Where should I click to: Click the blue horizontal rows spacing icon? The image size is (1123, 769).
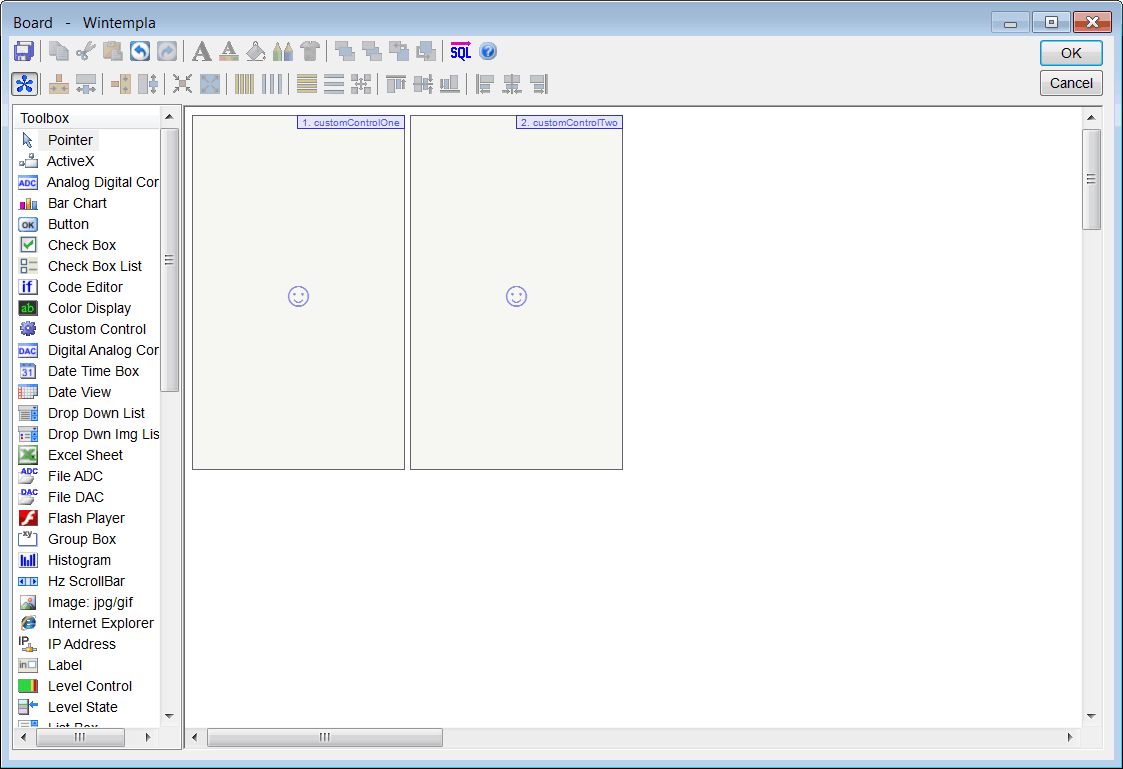click(334, 84)
